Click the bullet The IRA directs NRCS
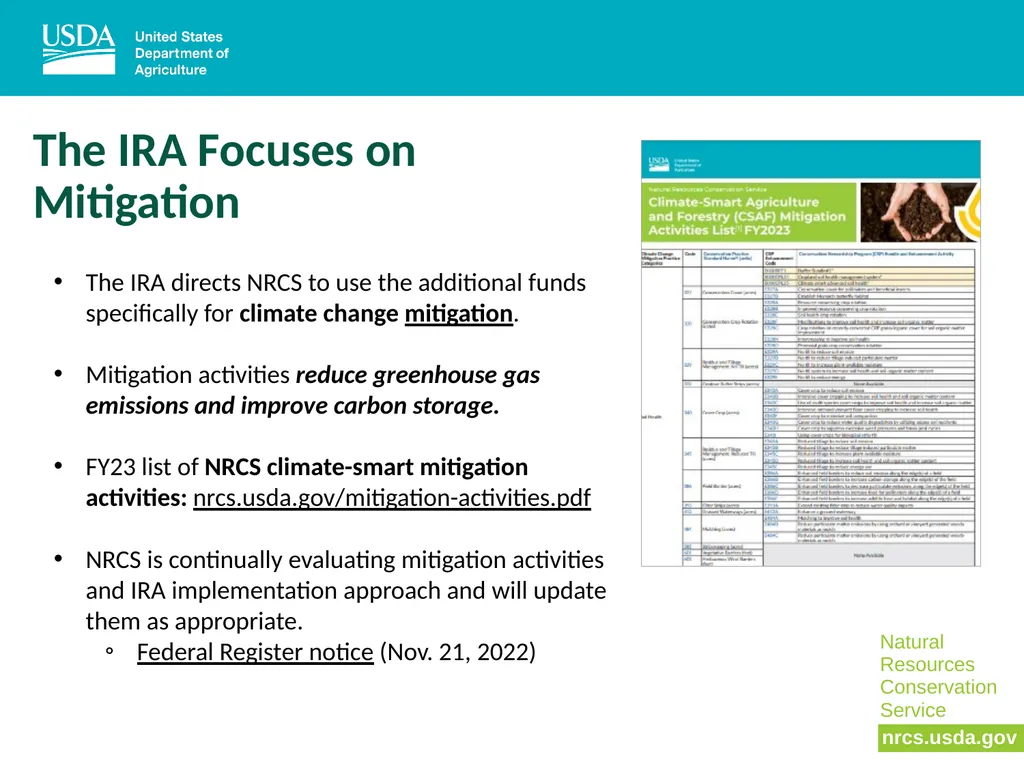This screenshot has height=768, width=1024. click(336, 298)
